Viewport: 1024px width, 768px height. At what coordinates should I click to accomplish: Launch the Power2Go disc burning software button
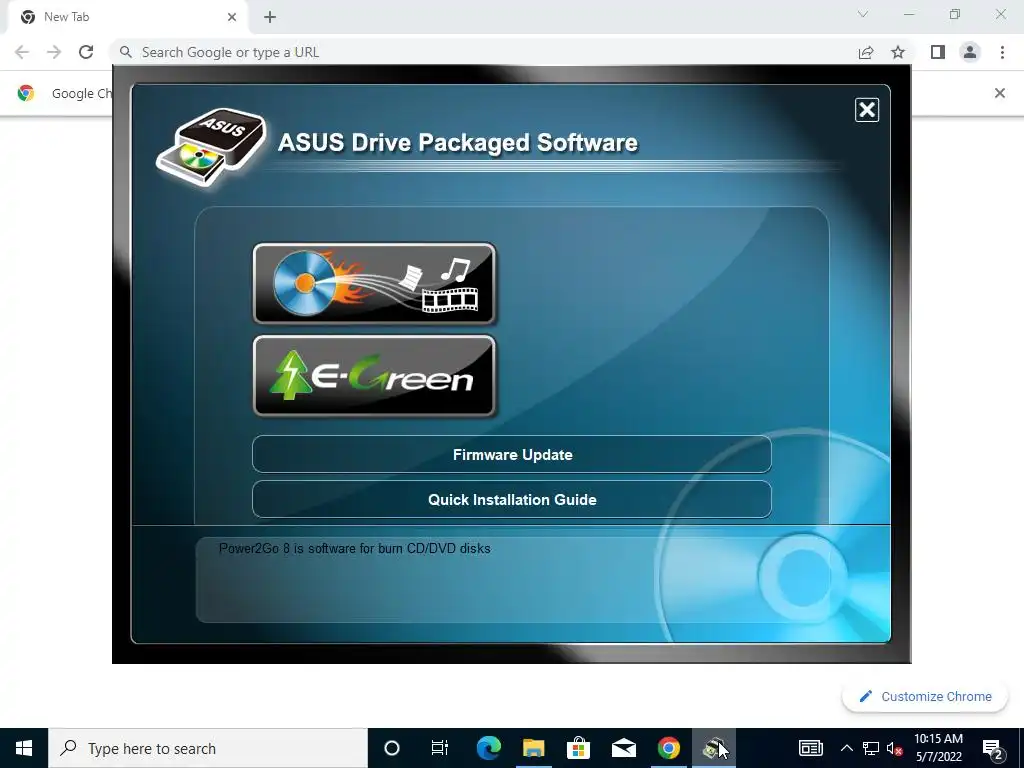(x=374, y=283)
